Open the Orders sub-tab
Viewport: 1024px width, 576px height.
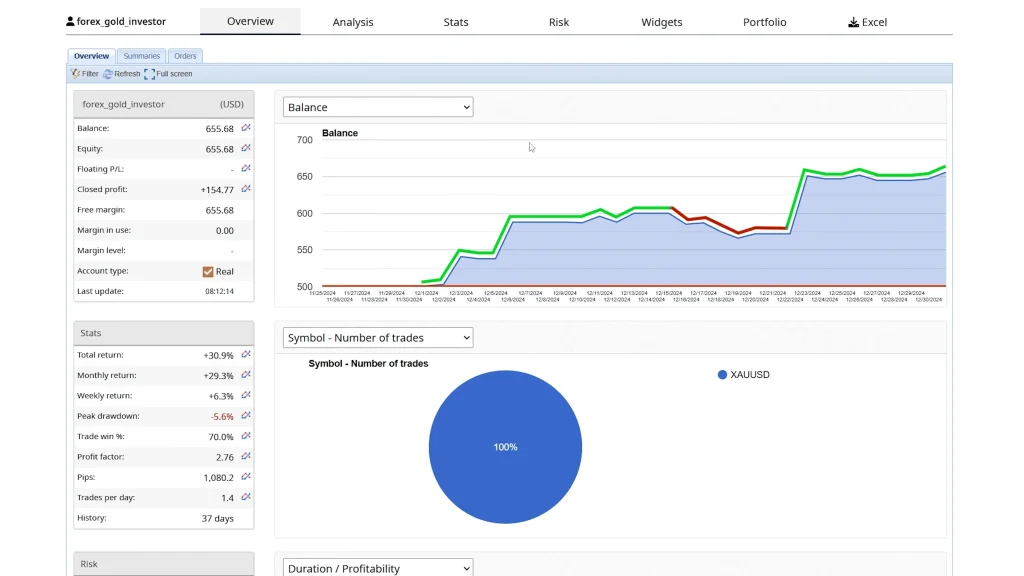point(185,56)
